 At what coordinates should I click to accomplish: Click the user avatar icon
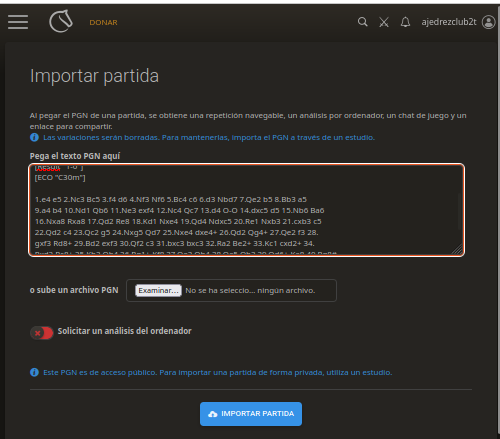[x=489, y=22]
